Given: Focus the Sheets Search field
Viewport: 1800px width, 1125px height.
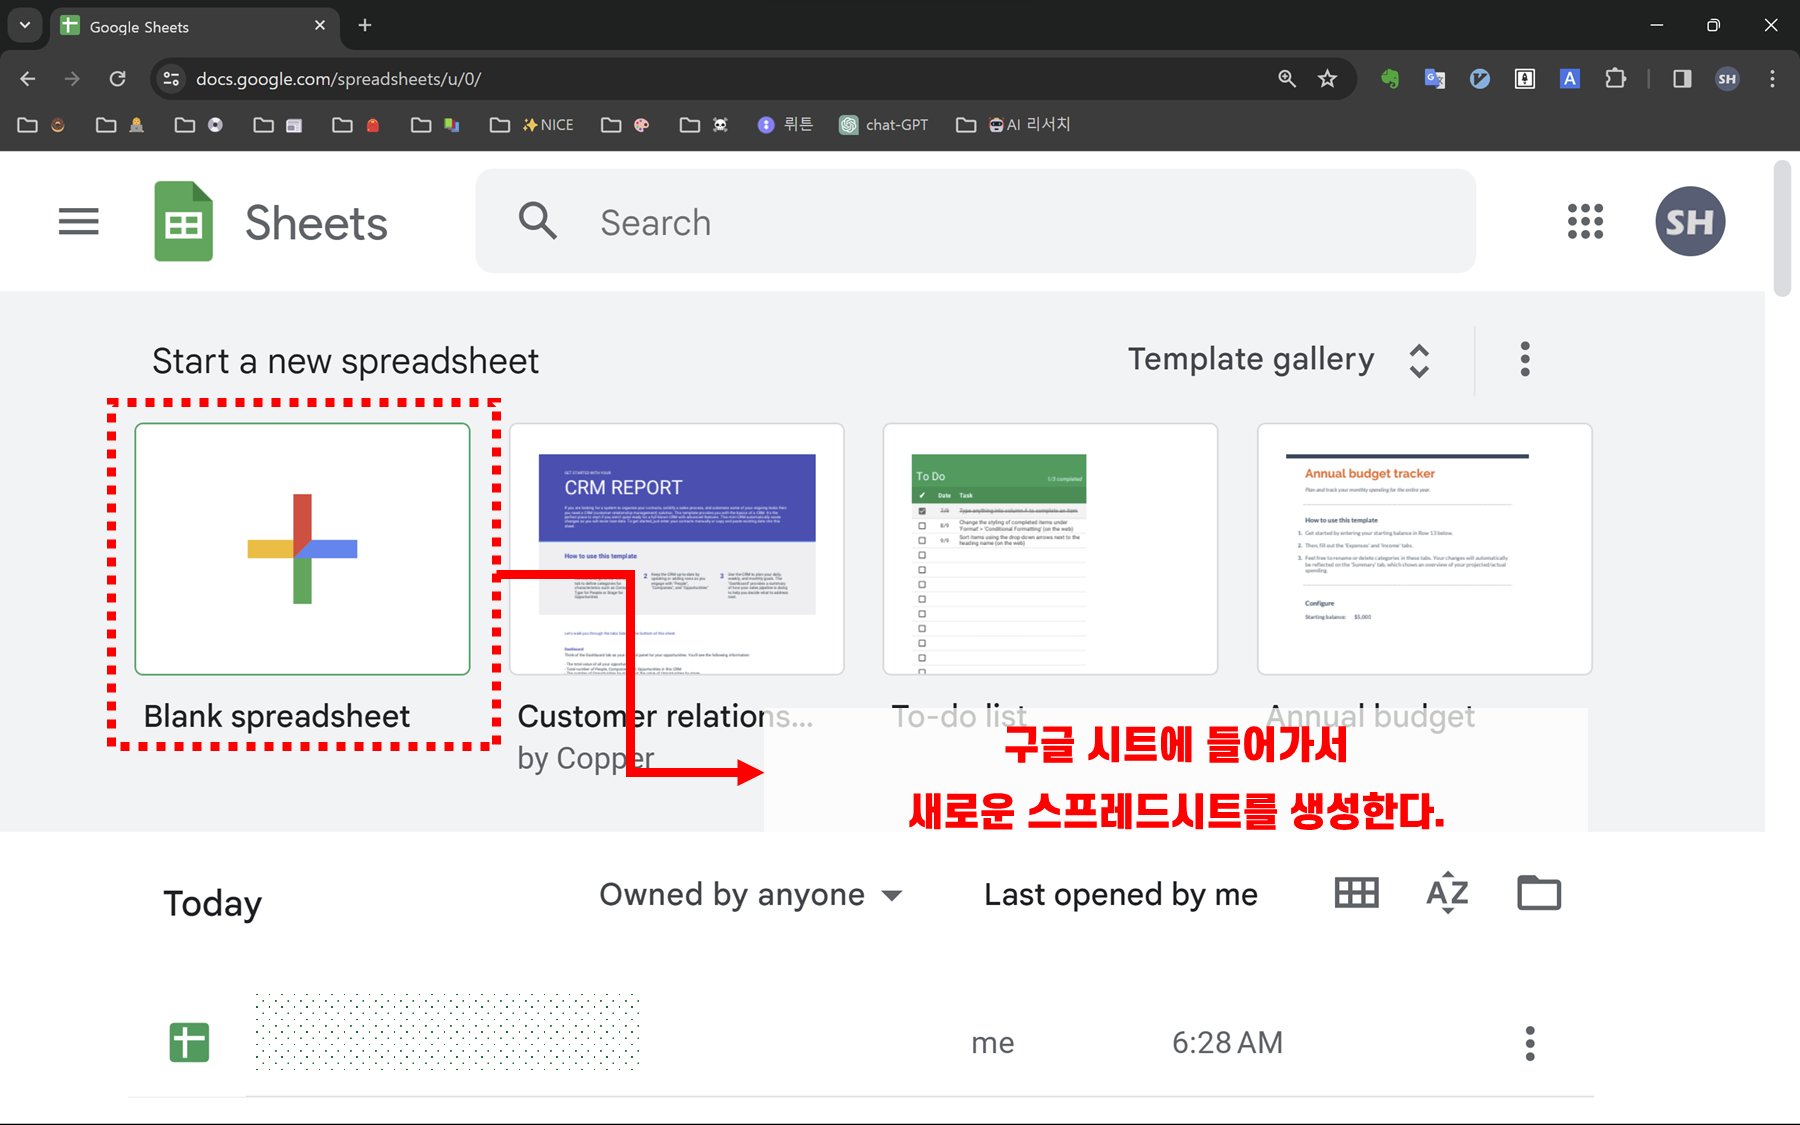Looking at the screenshot, I should click(x=975, y=221).
